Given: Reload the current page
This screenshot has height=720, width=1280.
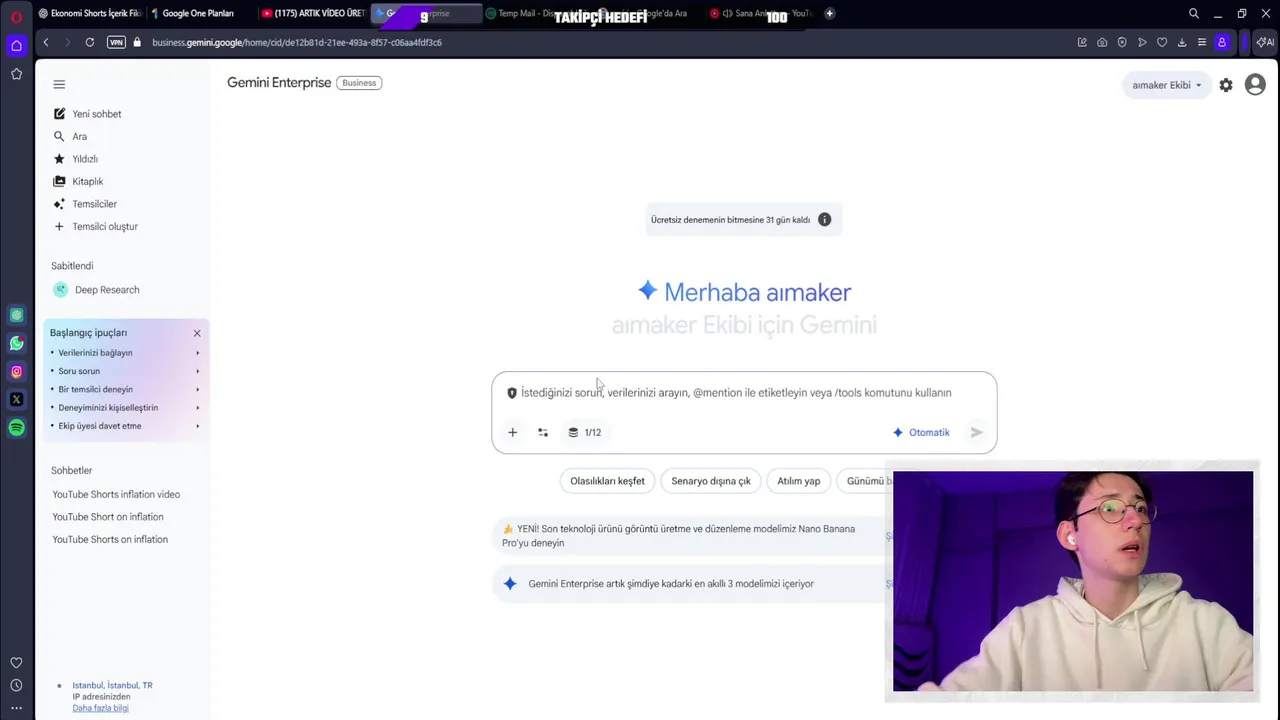Looking at the screenshot, I should pyautogui.click(x=90, y=42).
